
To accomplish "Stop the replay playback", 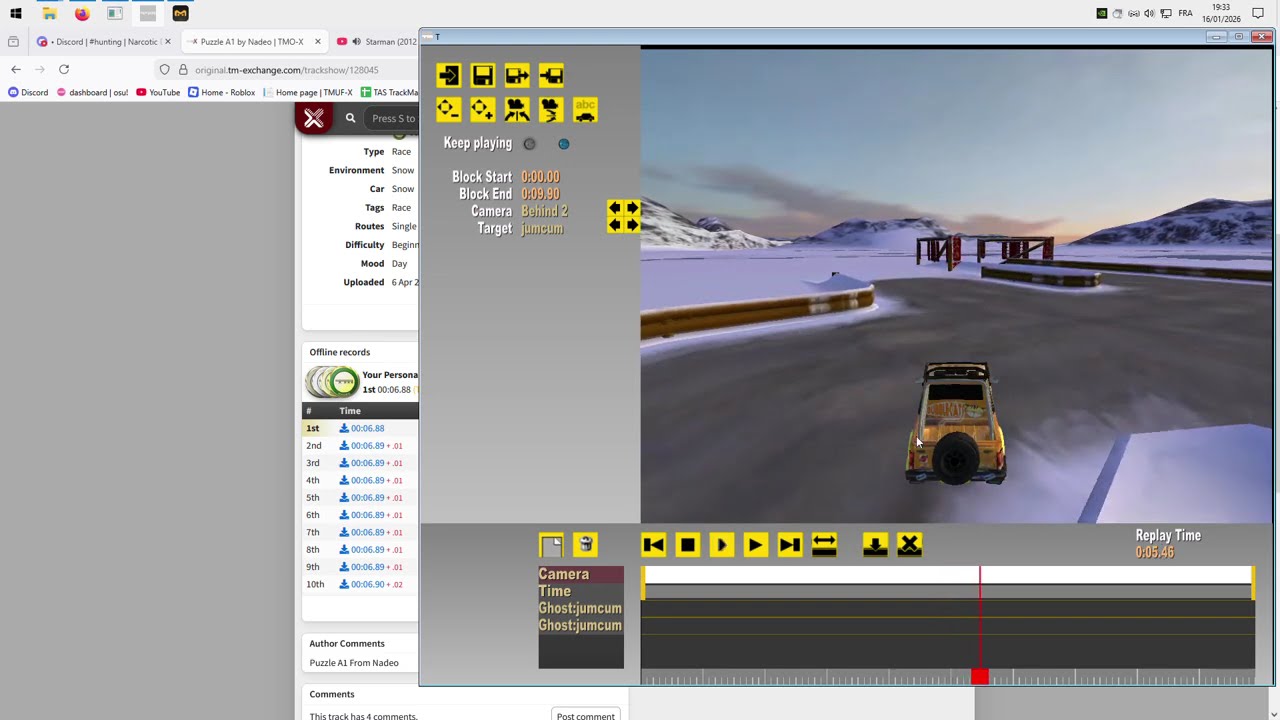I will click(687, 545).
